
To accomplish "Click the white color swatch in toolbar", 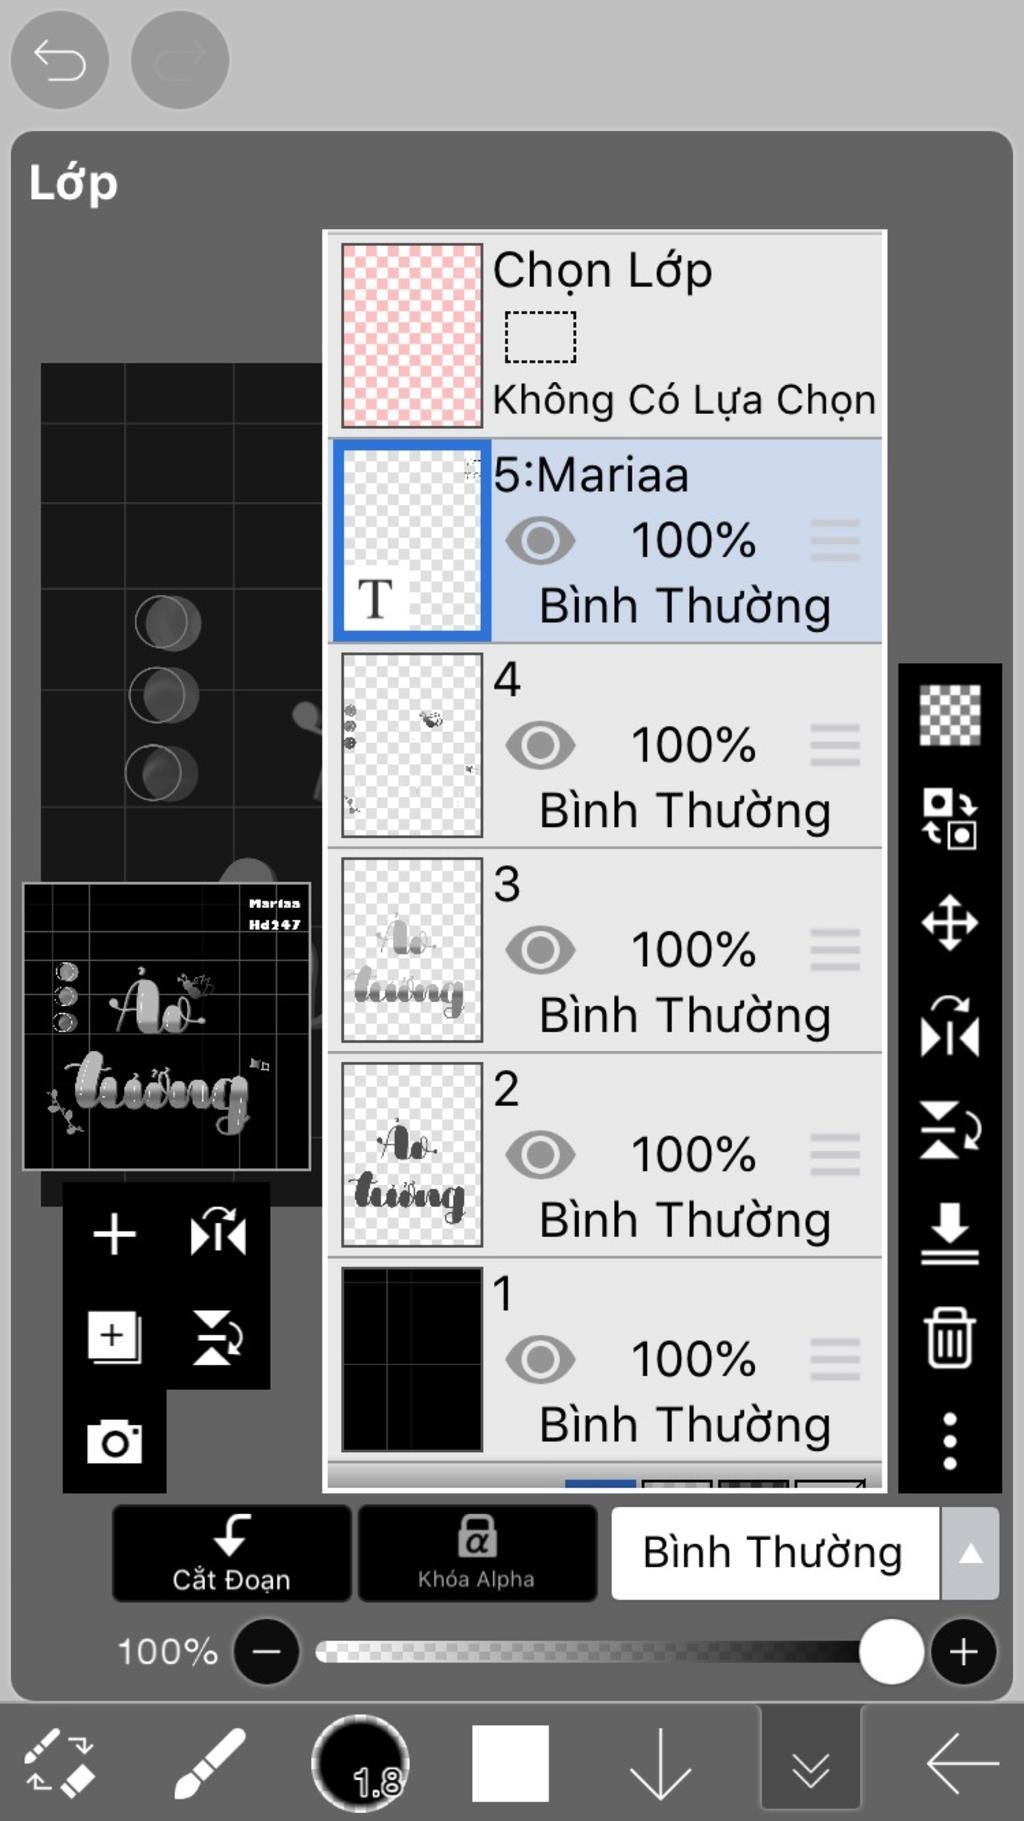I will pyautogui.click(x=510, y=1764).
